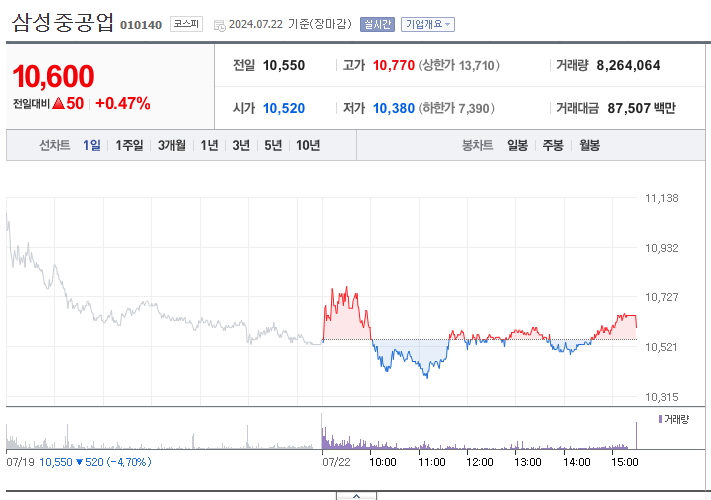Select the 3개월 line chart tab
The width and height of the screenshot is (711, 500).
point(172,145)
